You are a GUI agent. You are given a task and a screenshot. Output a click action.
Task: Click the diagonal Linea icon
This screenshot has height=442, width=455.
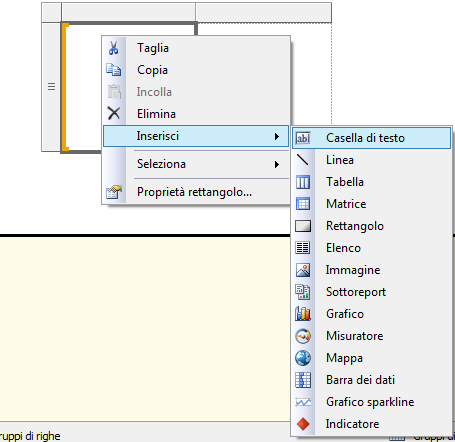click(x=303, y=160)
